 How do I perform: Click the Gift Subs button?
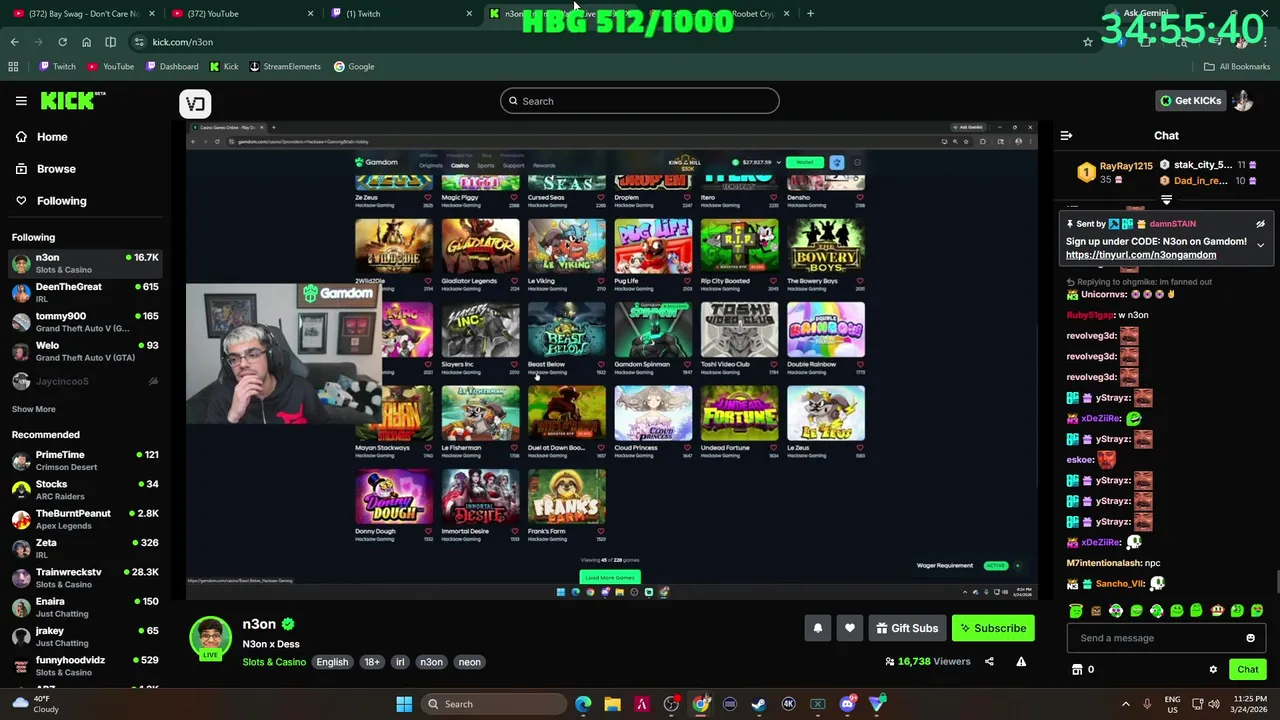(x=907, y=628)
